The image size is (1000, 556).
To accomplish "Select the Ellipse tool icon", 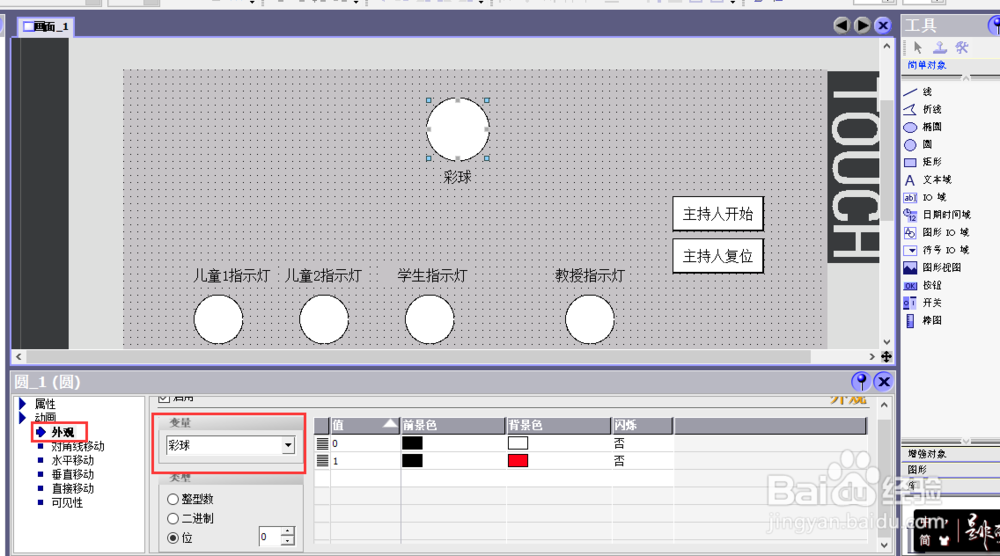I will 910,127.
